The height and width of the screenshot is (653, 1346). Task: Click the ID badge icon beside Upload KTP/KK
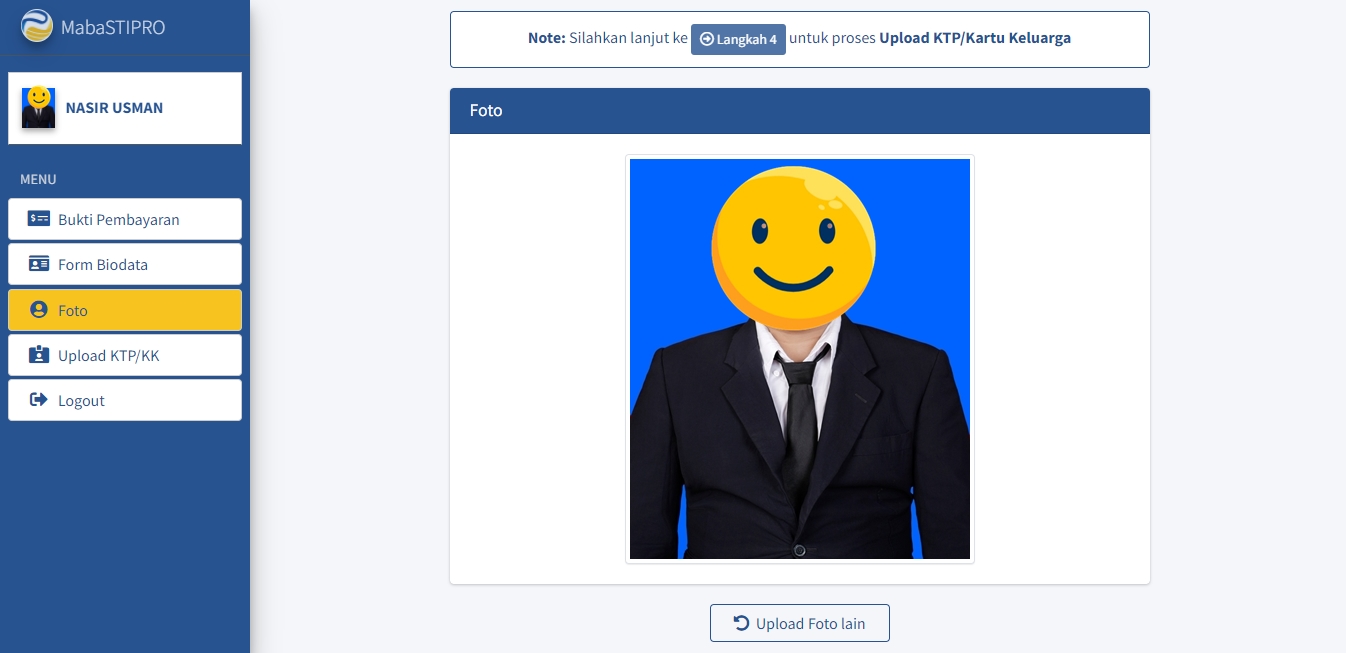pyautogui.click(x=39, y=355)
